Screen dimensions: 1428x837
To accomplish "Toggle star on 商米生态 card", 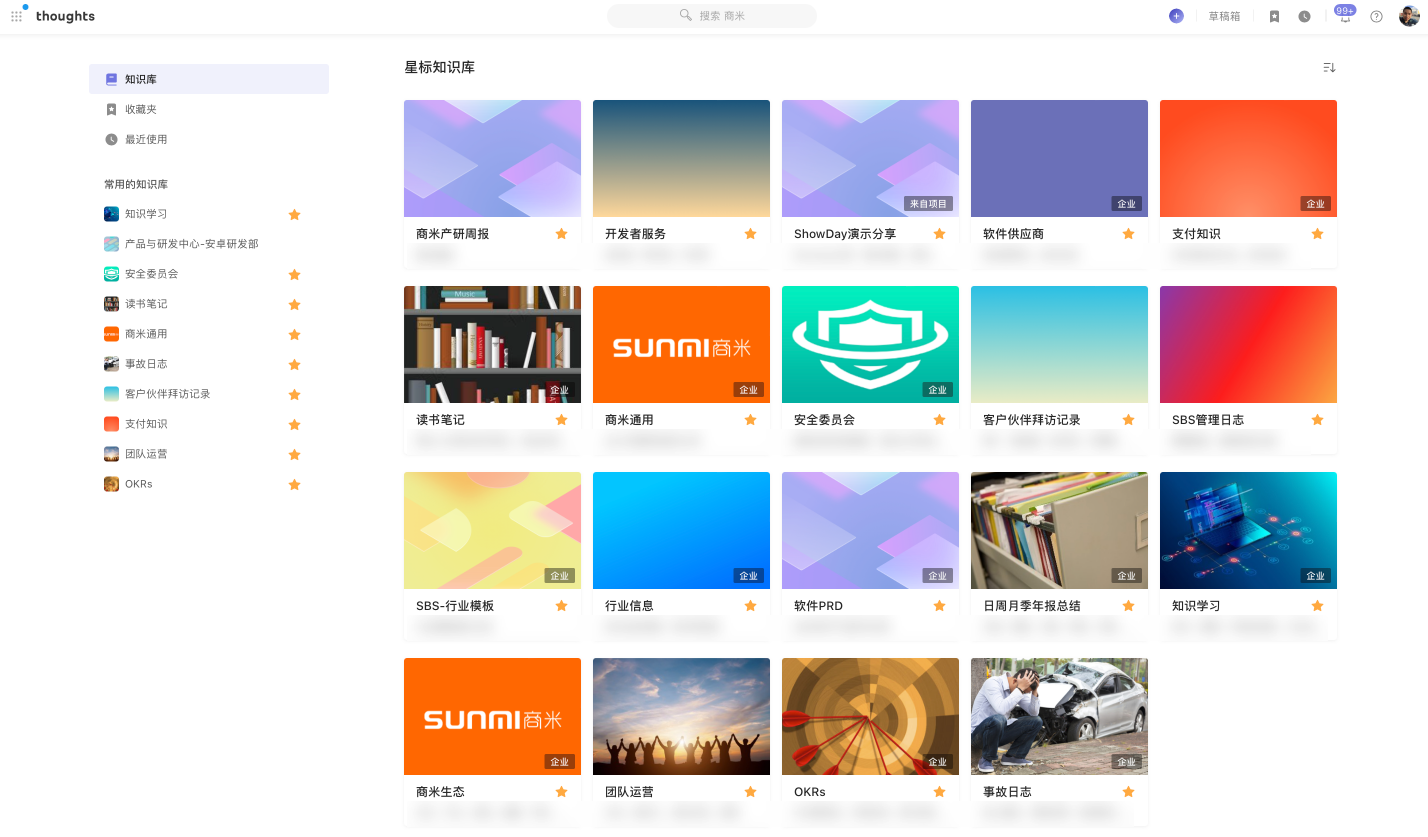I will point(561,791).
